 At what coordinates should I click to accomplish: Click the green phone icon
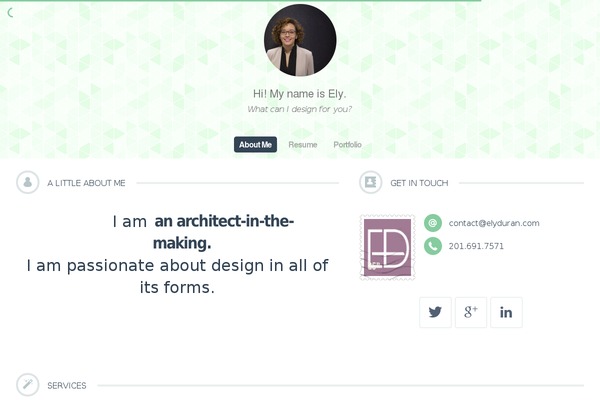pos(433,246)
